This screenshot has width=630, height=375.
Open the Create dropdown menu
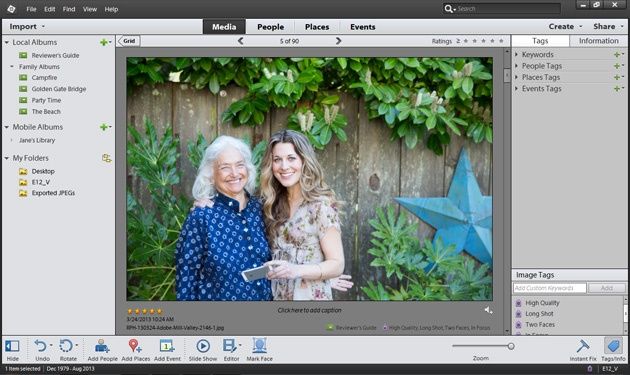tap(565, 27)
